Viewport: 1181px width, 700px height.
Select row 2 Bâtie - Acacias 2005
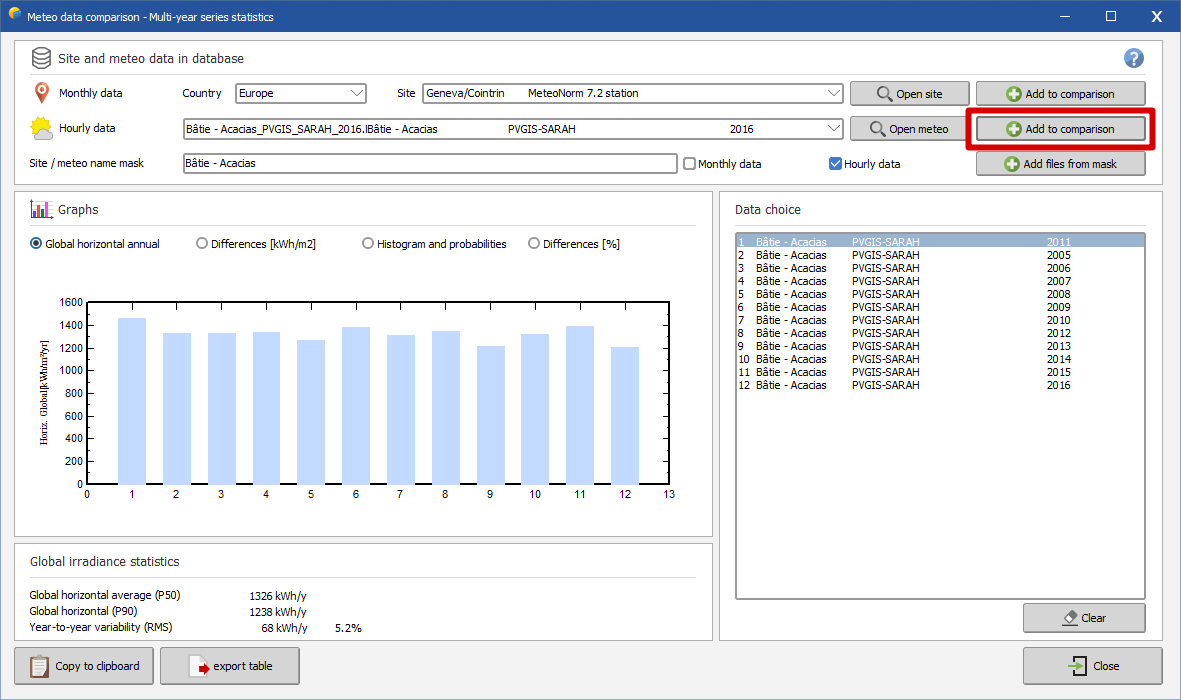pos(940,255)
